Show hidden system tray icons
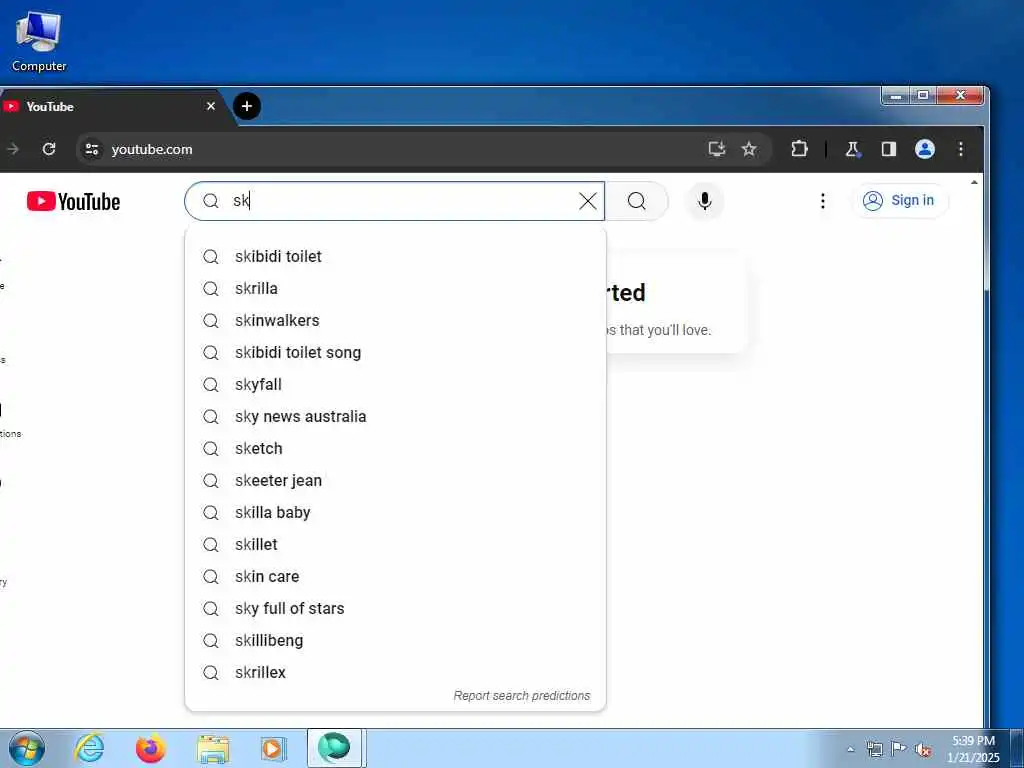Viewport: 1024px width, 768px height. [850, 750]
